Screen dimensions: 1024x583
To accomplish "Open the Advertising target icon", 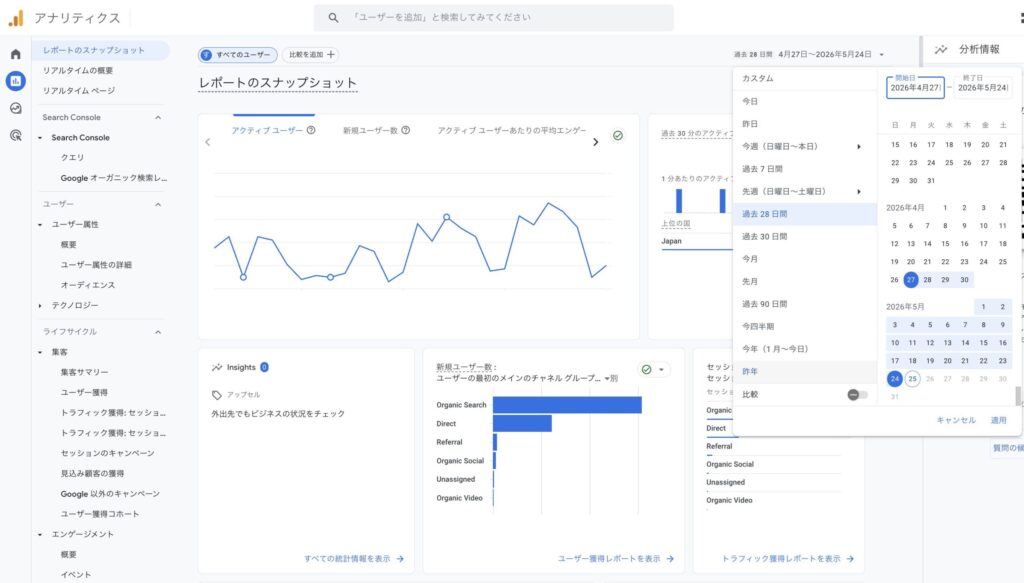I will coord(16,135).
